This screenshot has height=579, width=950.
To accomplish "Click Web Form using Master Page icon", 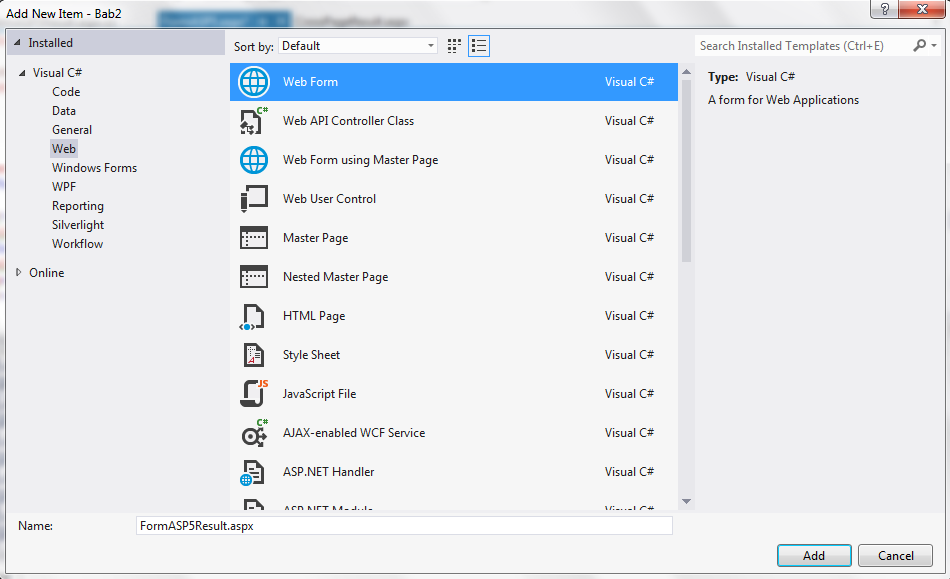I will pos(253,160).
